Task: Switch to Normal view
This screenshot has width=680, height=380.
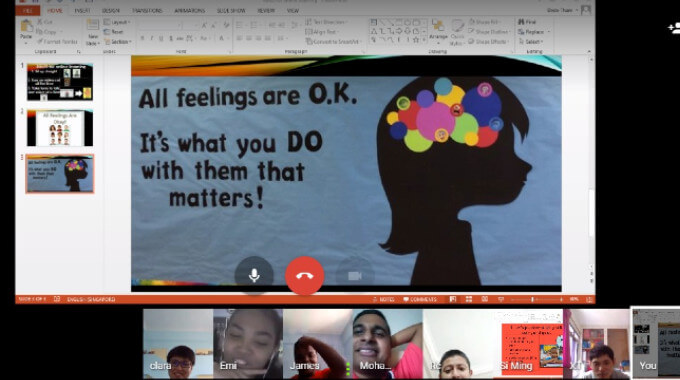Action: (453, 299)
